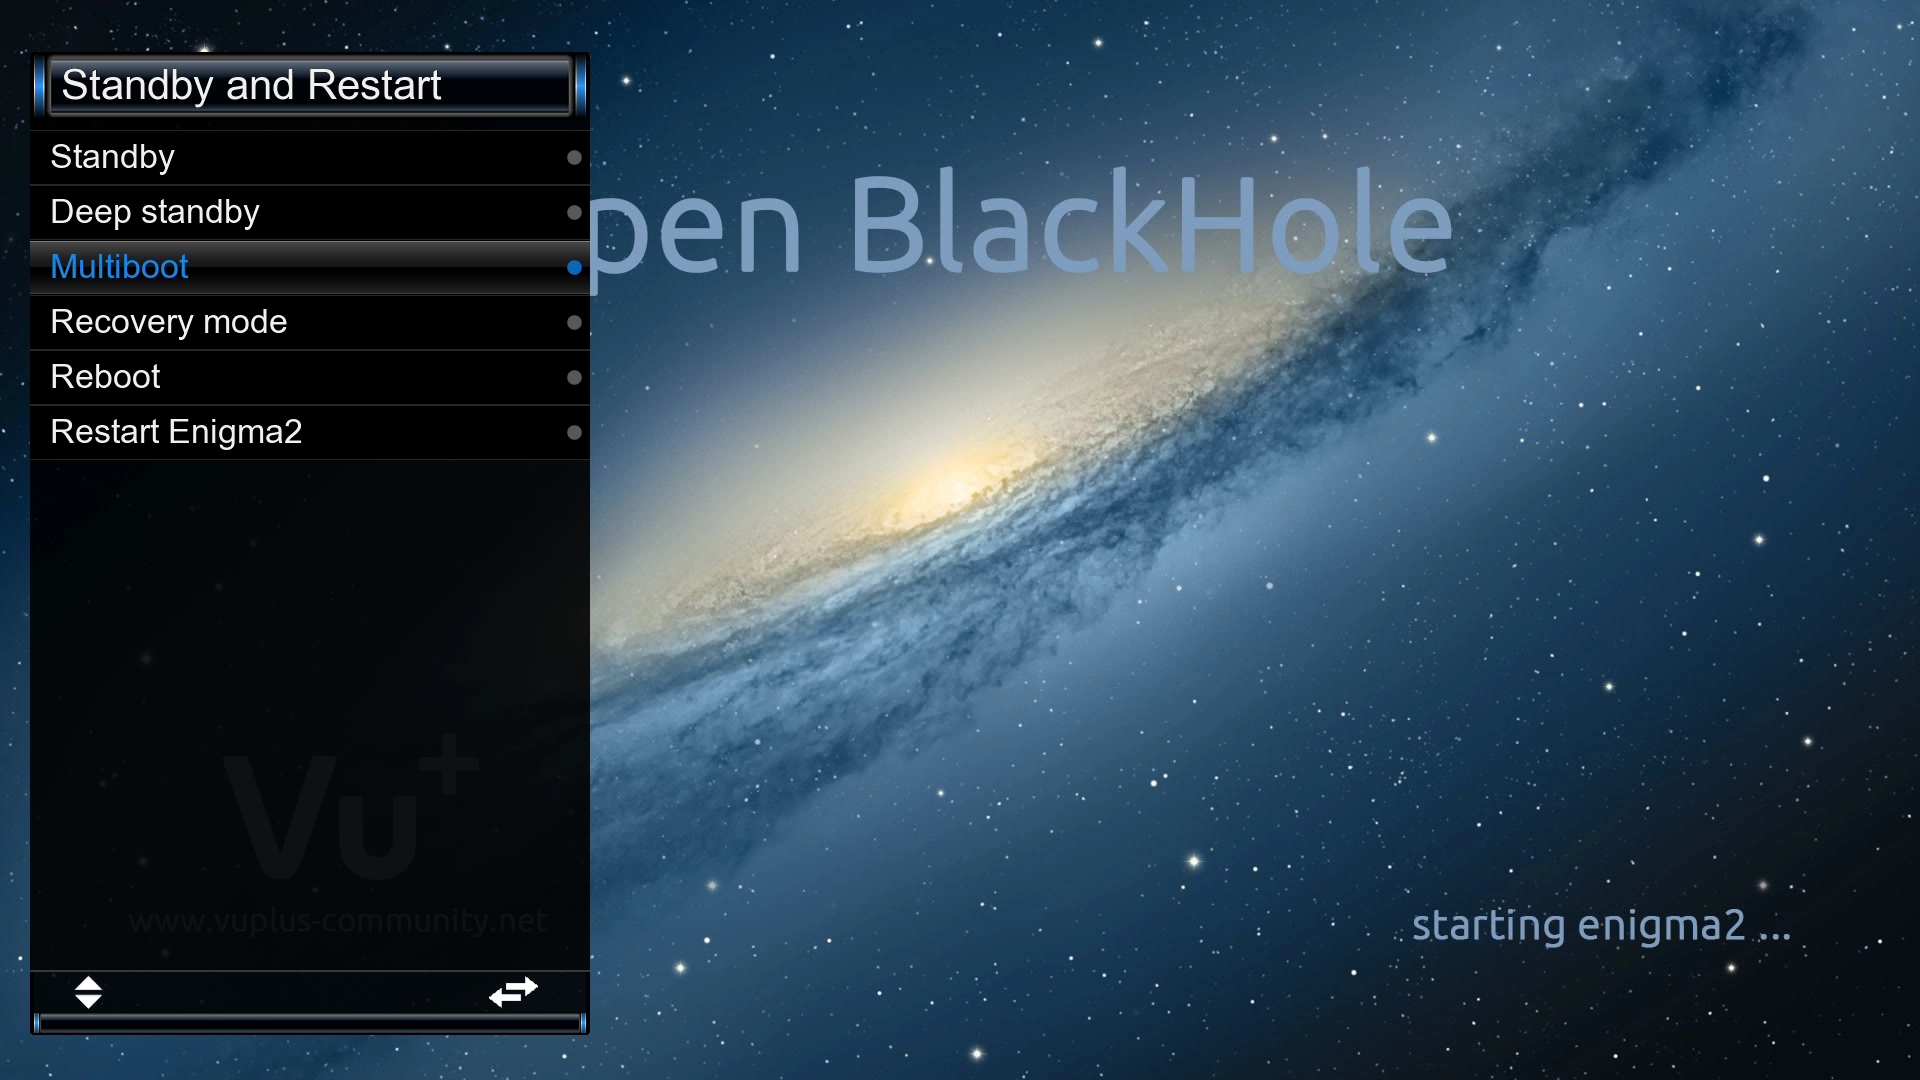Open the highlighted Multiboot option
Image resolution: width=1920 pixels, height=1080 pixels.
pos(119,267)
